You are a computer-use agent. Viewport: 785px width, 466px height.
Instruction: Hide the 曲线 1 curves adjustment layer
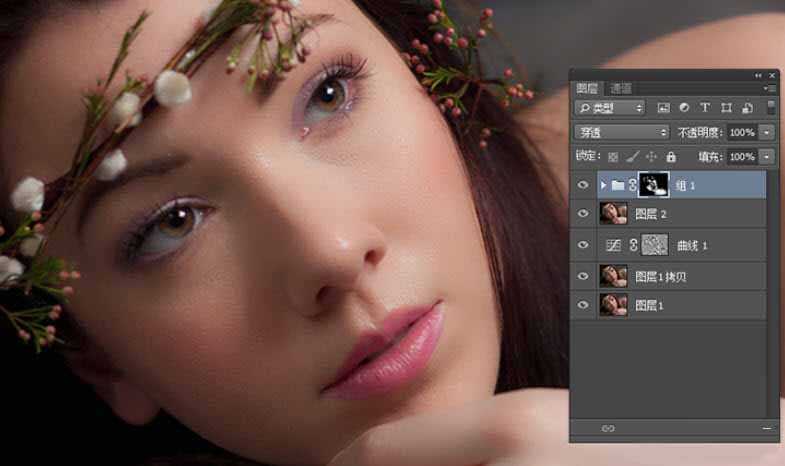[584, 244]
